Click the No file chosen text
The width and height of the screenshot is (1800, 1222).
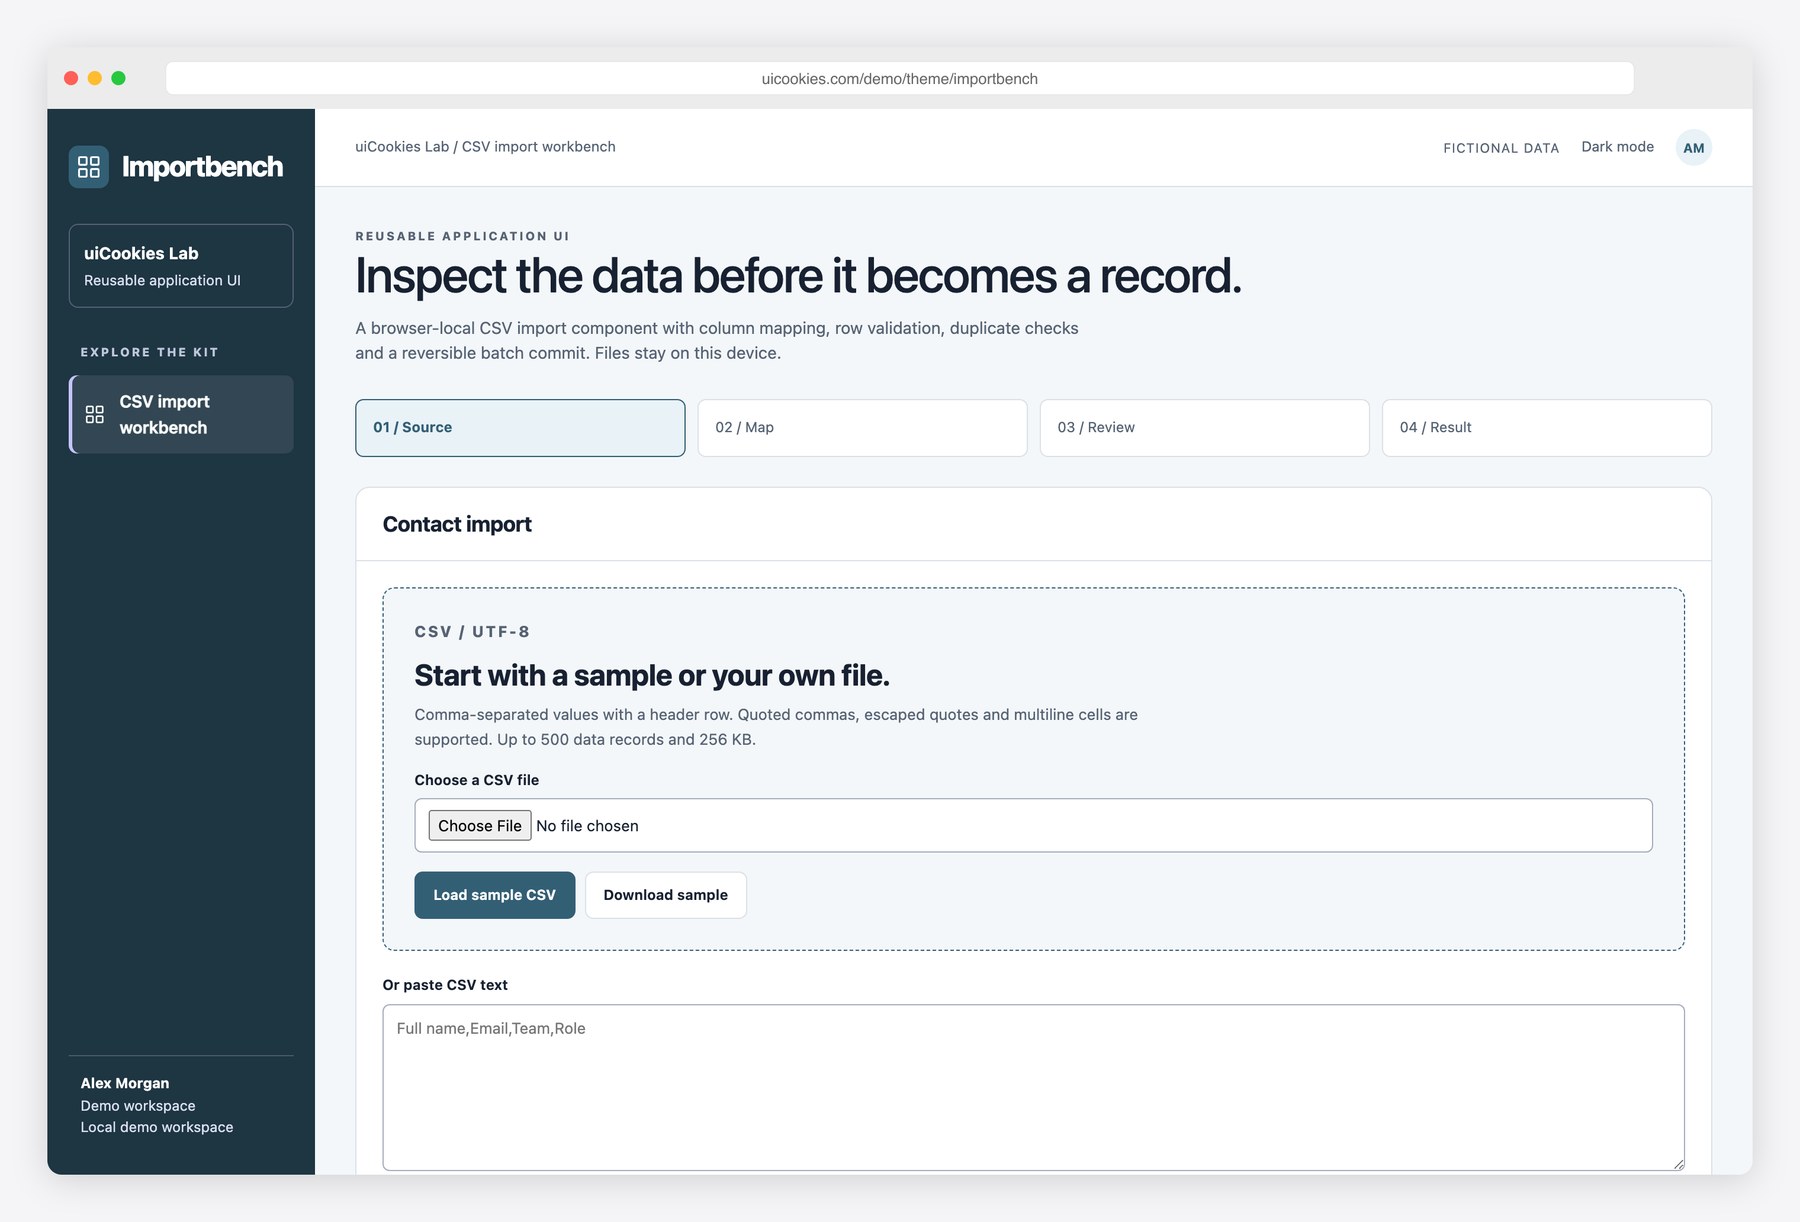point(587,826)
